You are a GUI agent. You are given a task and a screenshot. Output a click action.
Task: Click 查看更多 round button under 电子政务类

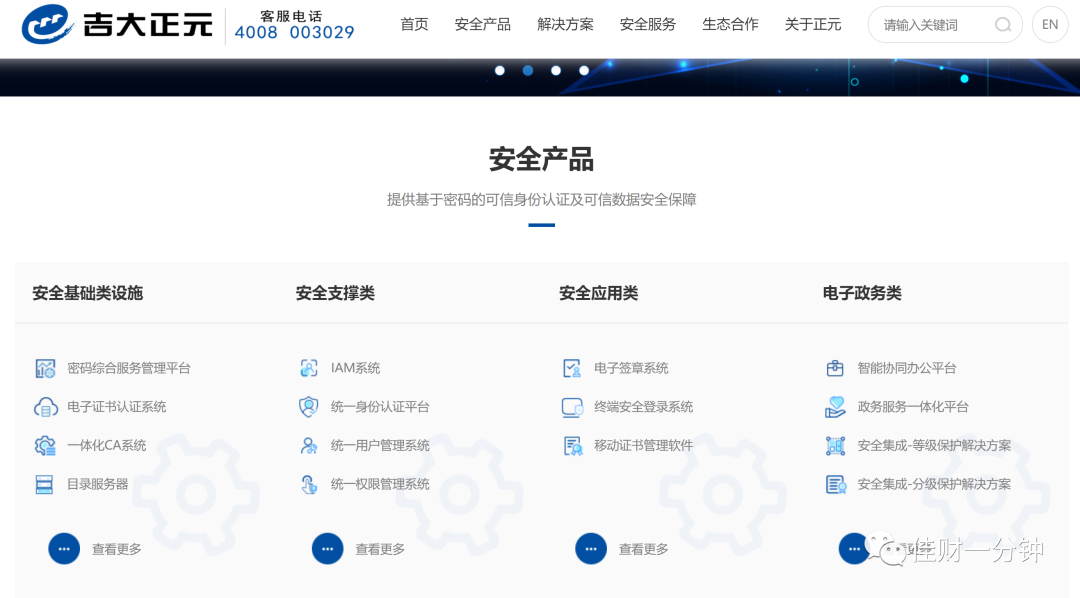(854, 549)
